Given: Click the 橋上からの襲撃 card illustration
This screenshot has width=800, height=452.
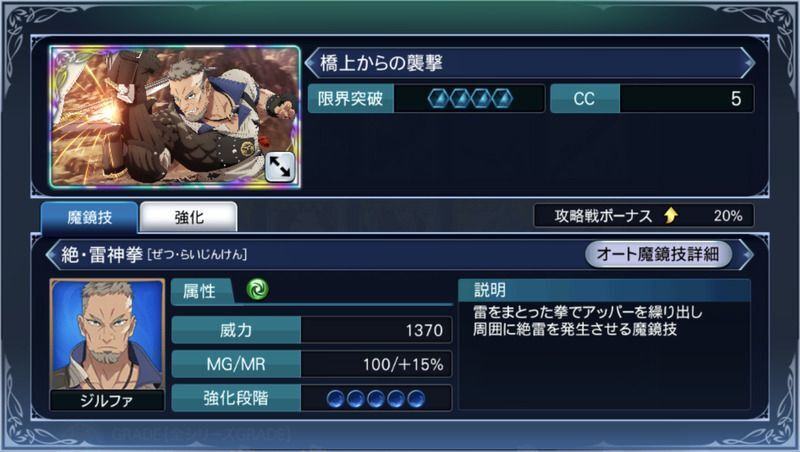Looking at the screenshot, I should [x=175, y=117].
